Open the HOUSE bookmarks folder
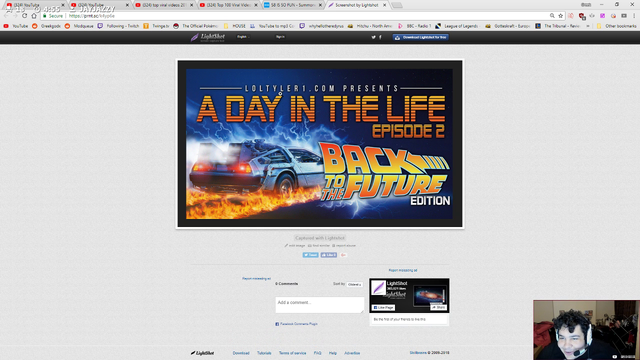Viewport: 640px width, 360px height. click(x=235, y=26)
